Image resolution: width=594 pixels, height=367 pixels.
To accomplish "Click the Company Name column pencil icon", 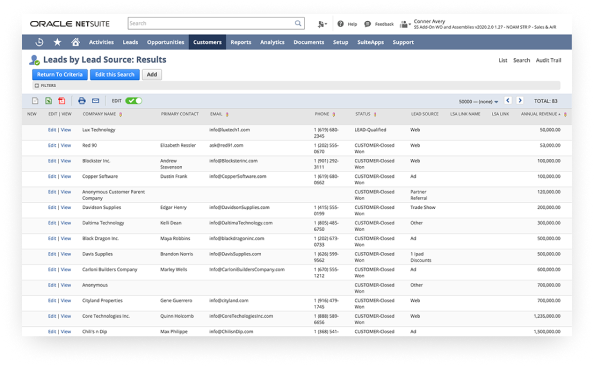I will pyautogui.click(x=120, y=114).
